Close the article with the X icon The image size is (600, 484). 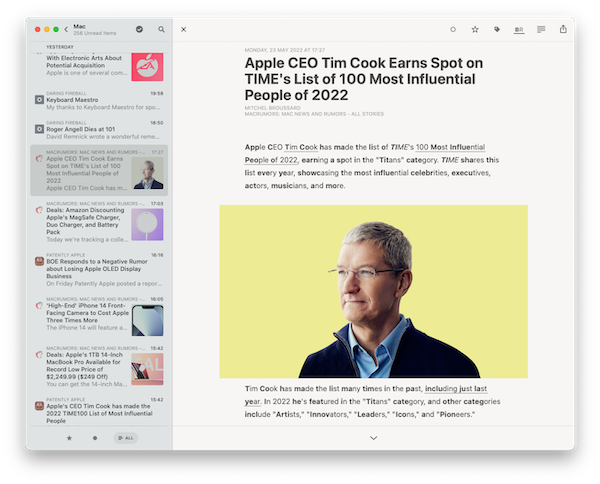[x=184, y=29]
